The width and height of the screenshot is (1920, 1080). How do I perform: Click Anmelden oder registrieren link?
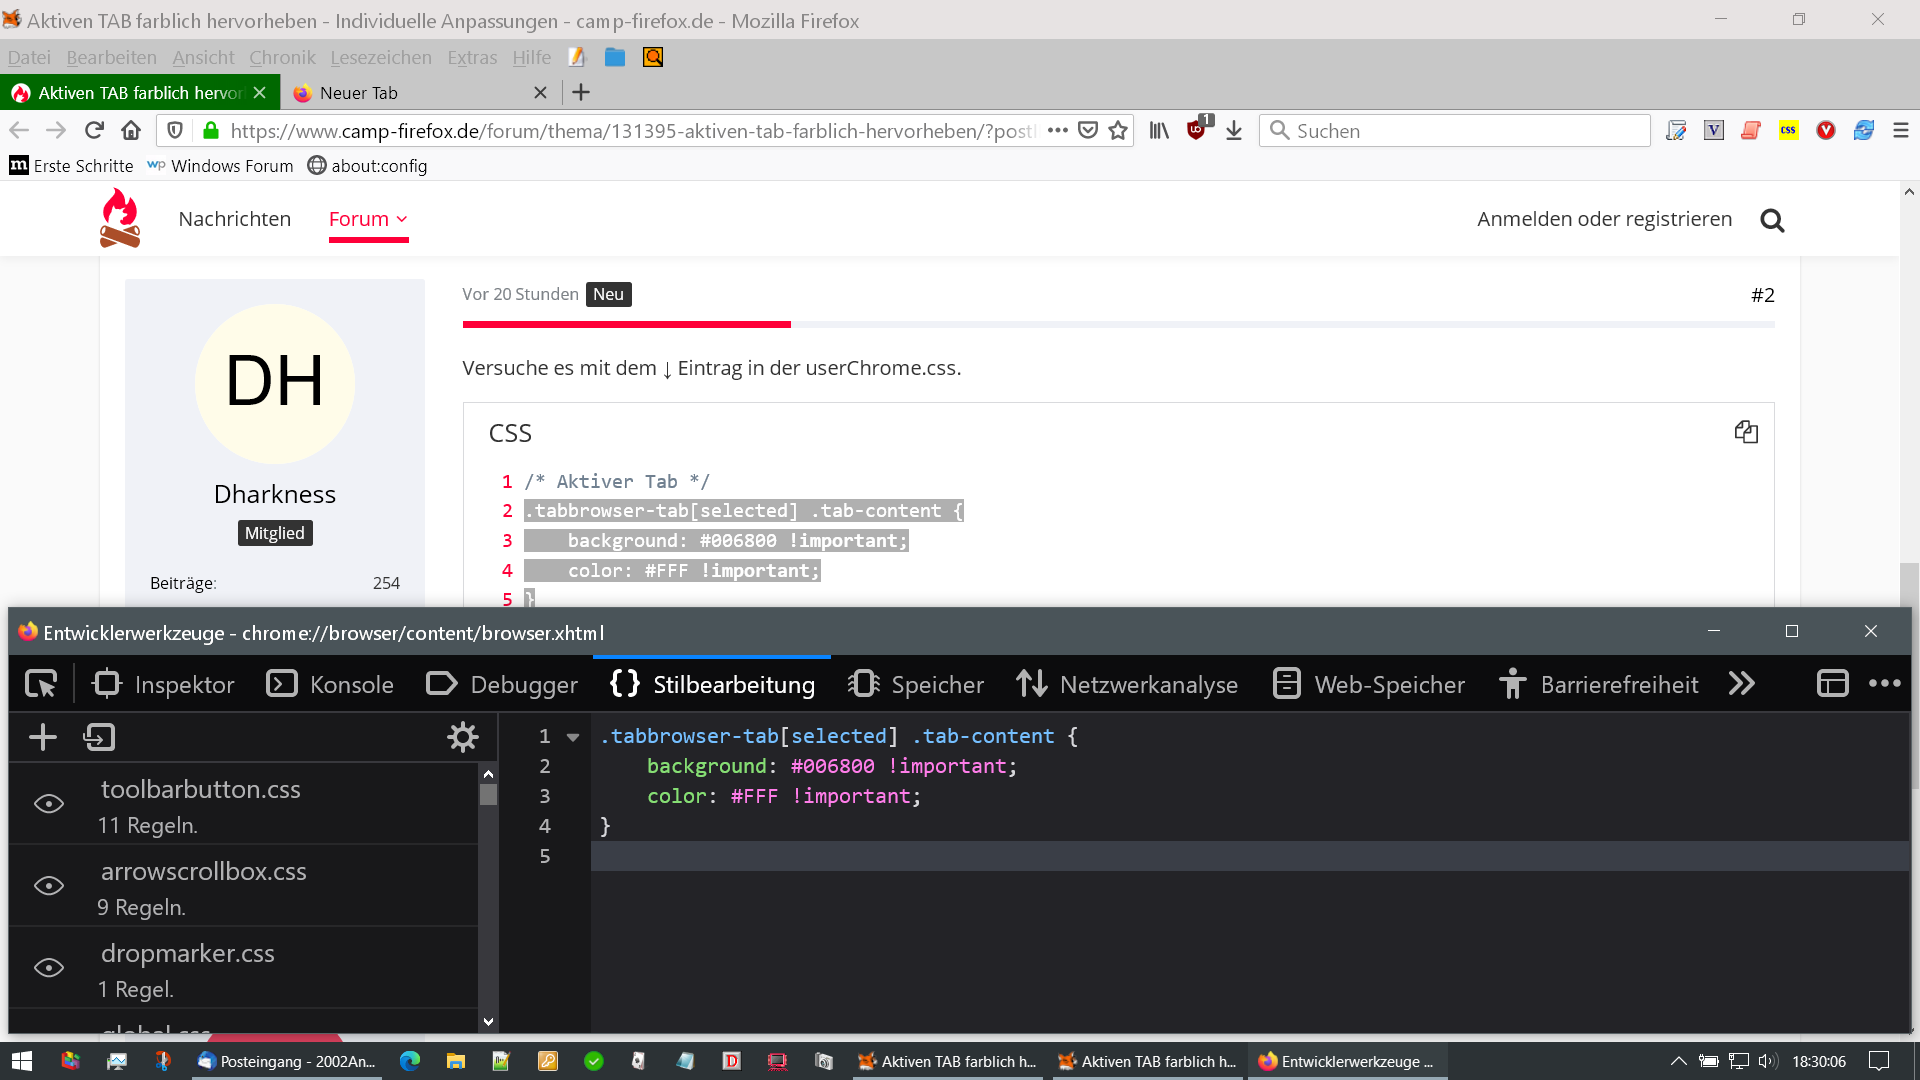click(1604, 219)
